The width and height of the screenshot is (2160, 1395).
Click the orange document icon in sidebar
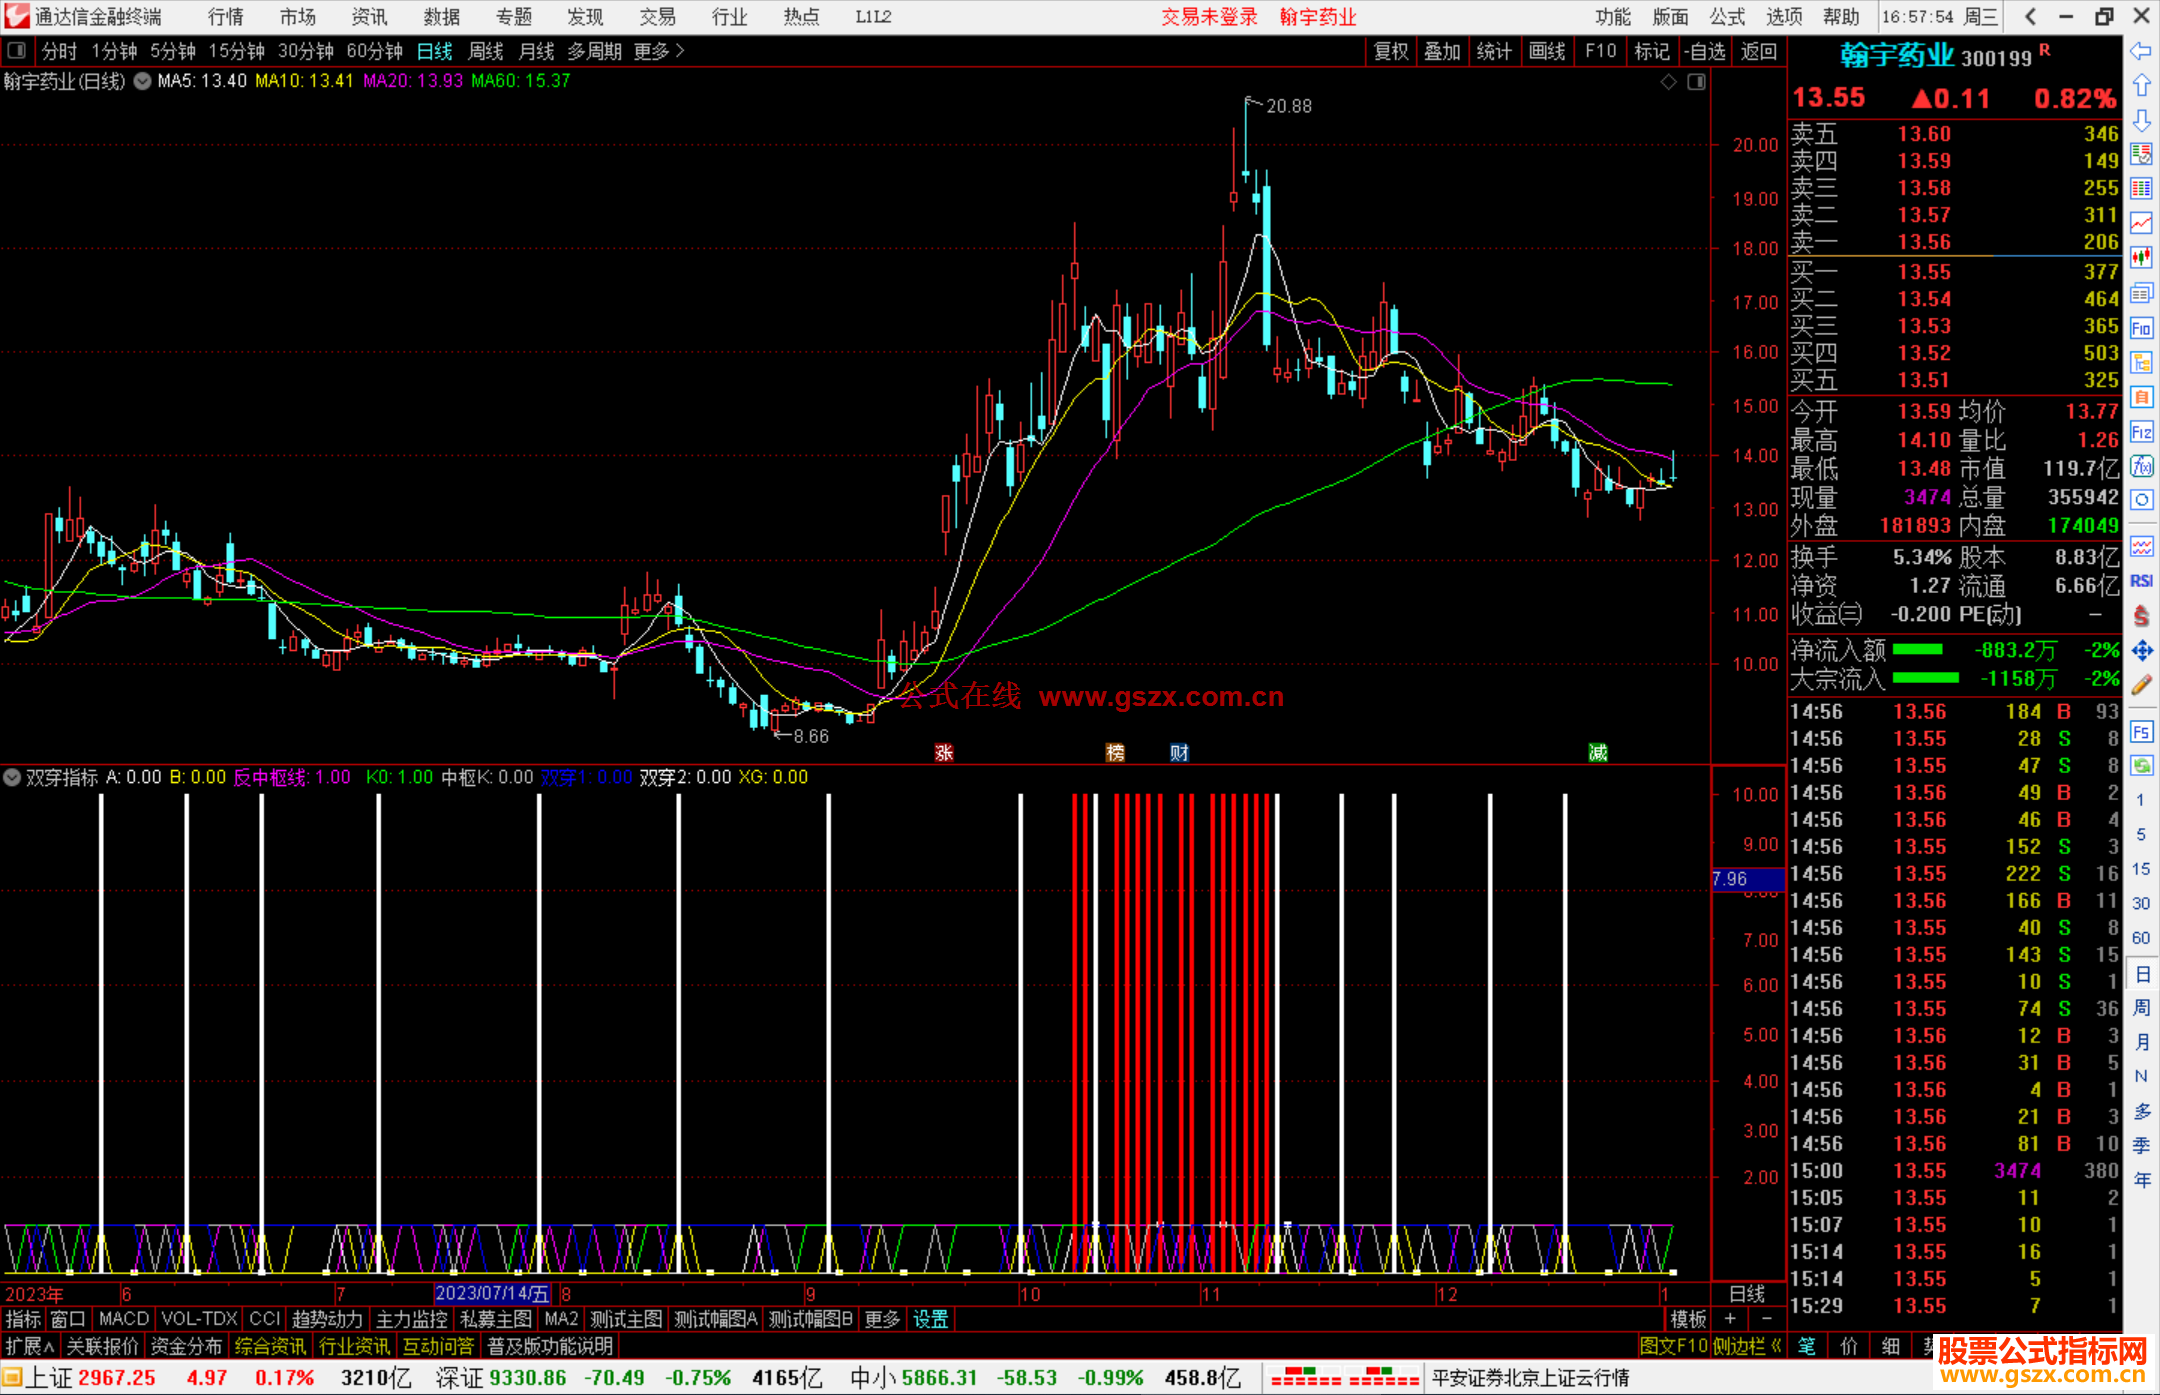click(x=2141, y=397)
